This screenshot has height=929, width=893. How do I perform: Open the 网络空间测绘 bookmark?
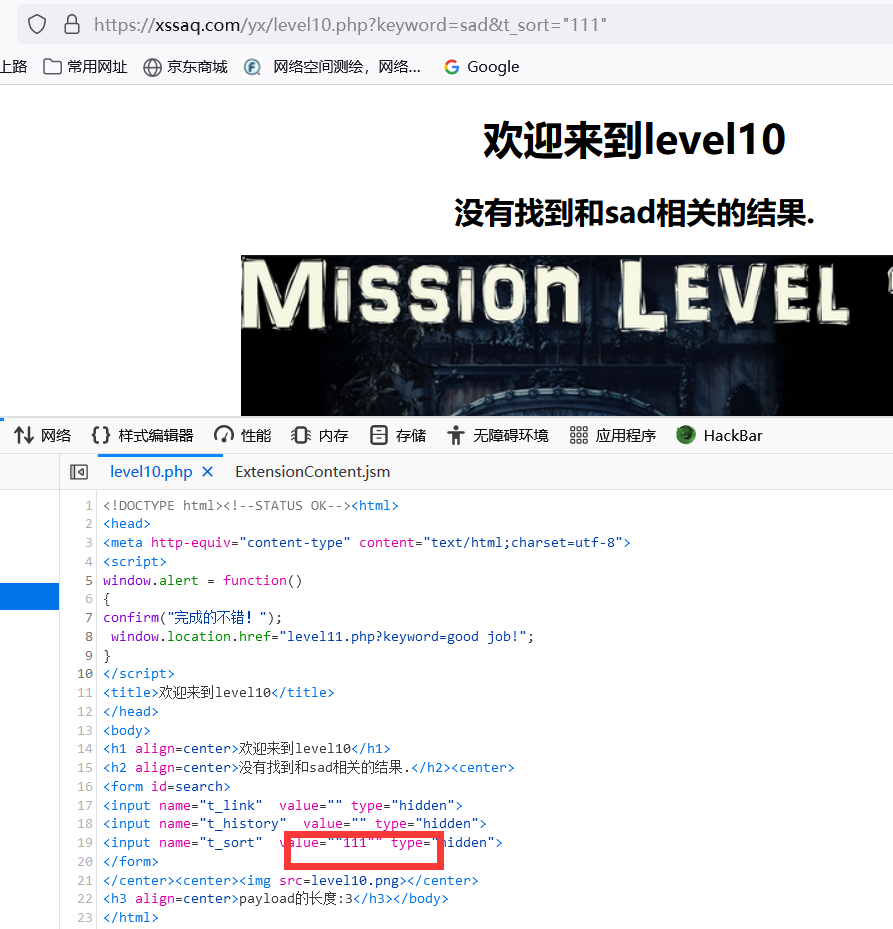(x=332, y=67)
